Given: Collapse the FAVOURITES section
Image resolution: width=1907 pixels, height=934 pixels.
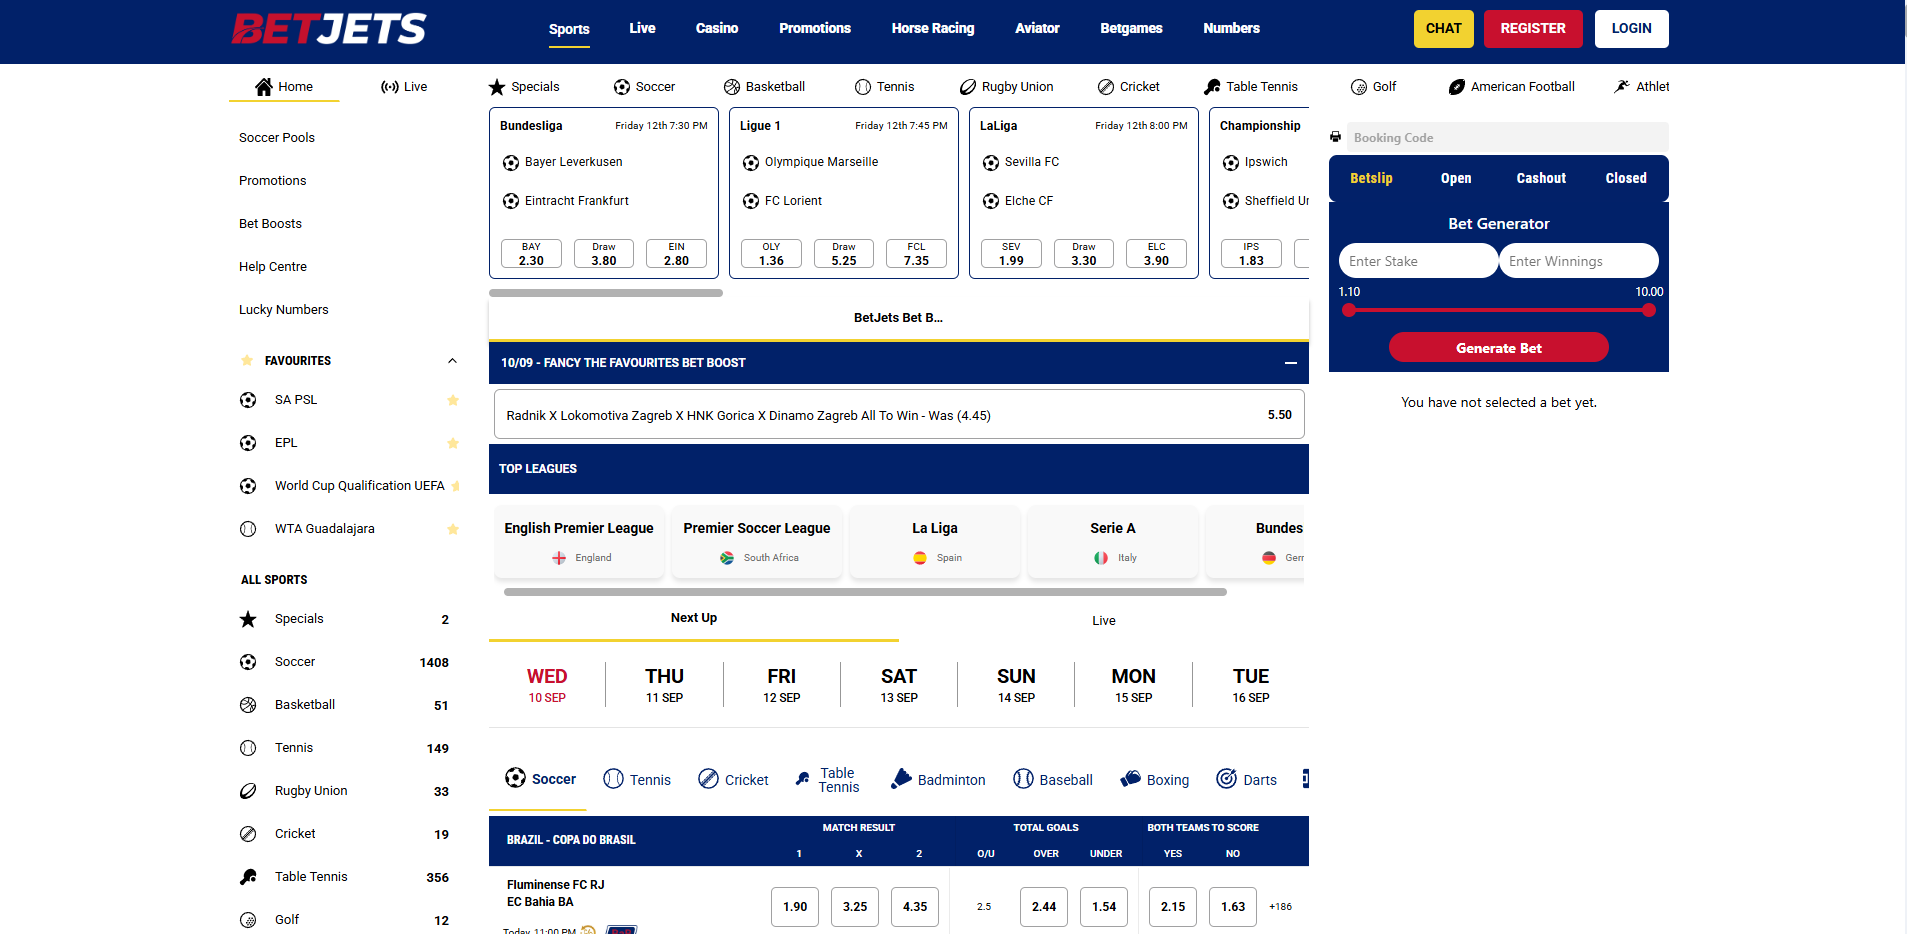Looking at the screenshot, I should (452, 360).
